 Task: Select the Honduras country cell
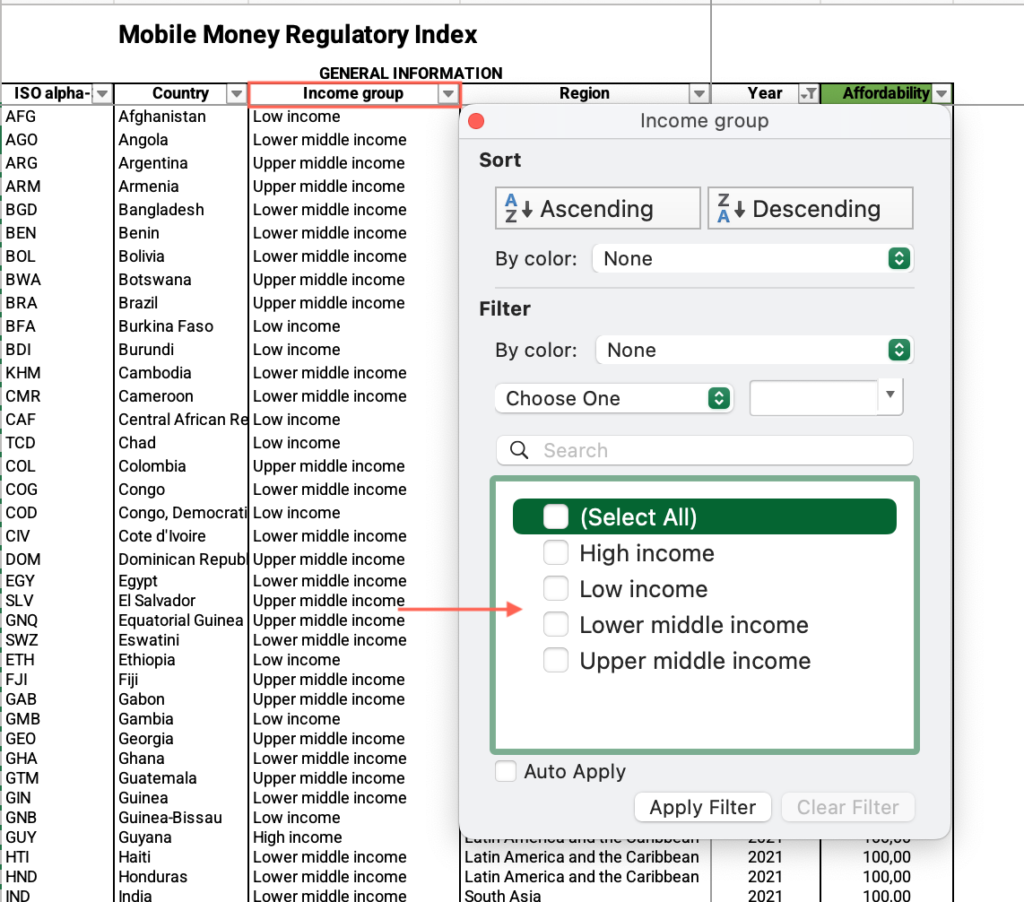(x=181, y=877)
